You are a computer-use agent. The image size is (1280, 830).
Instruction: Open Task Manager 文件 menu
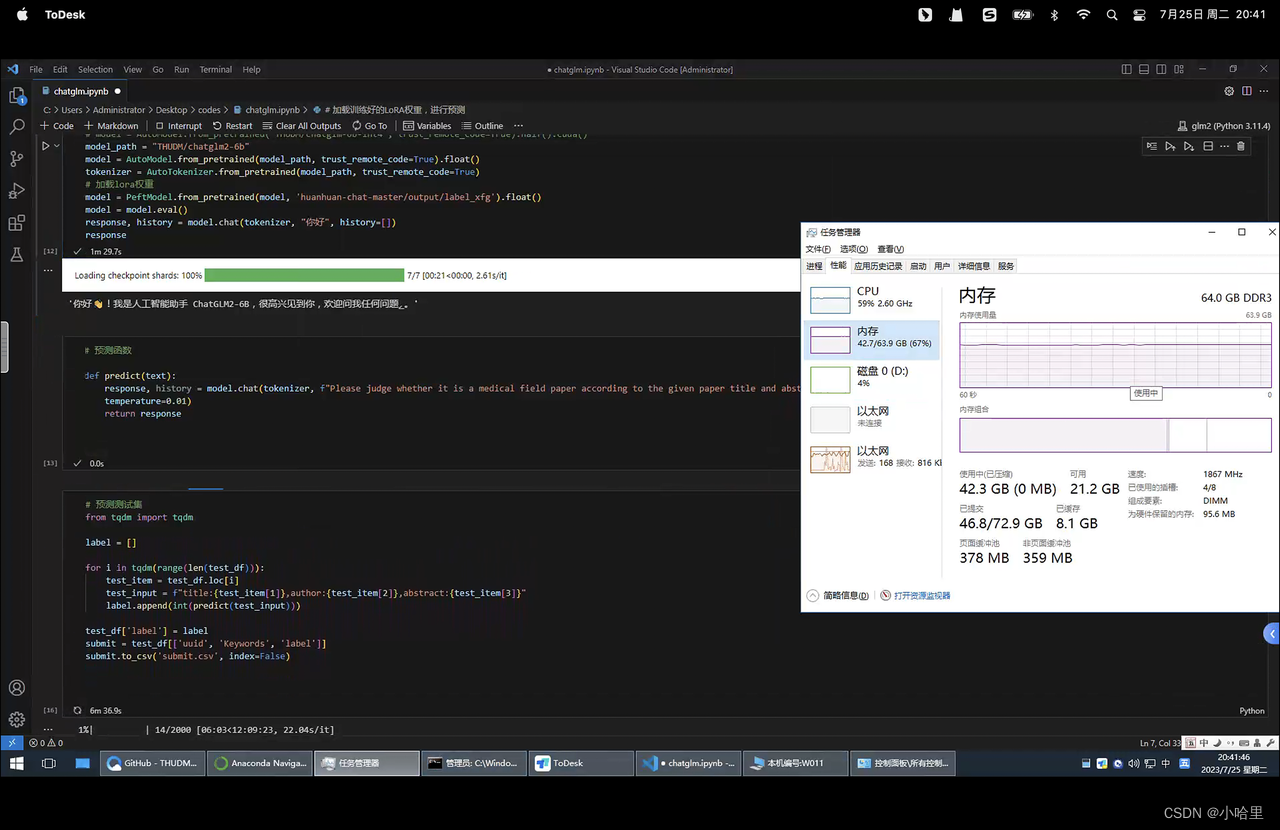[818, 249]
